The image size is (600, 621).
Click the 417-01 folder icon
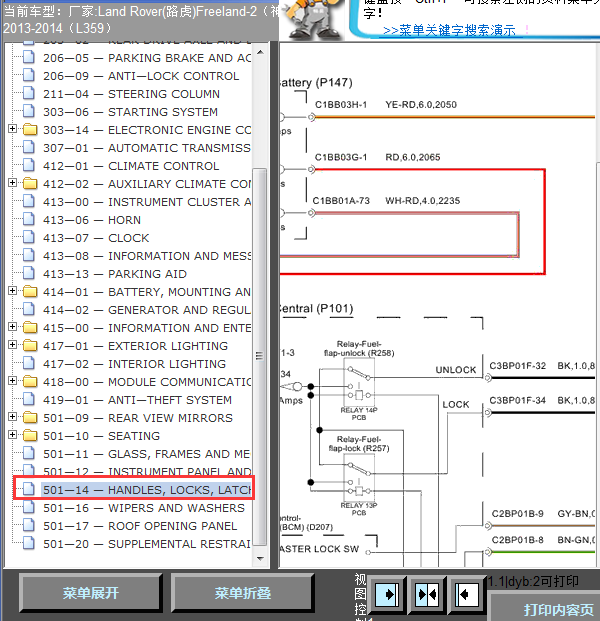coord(30,345)
